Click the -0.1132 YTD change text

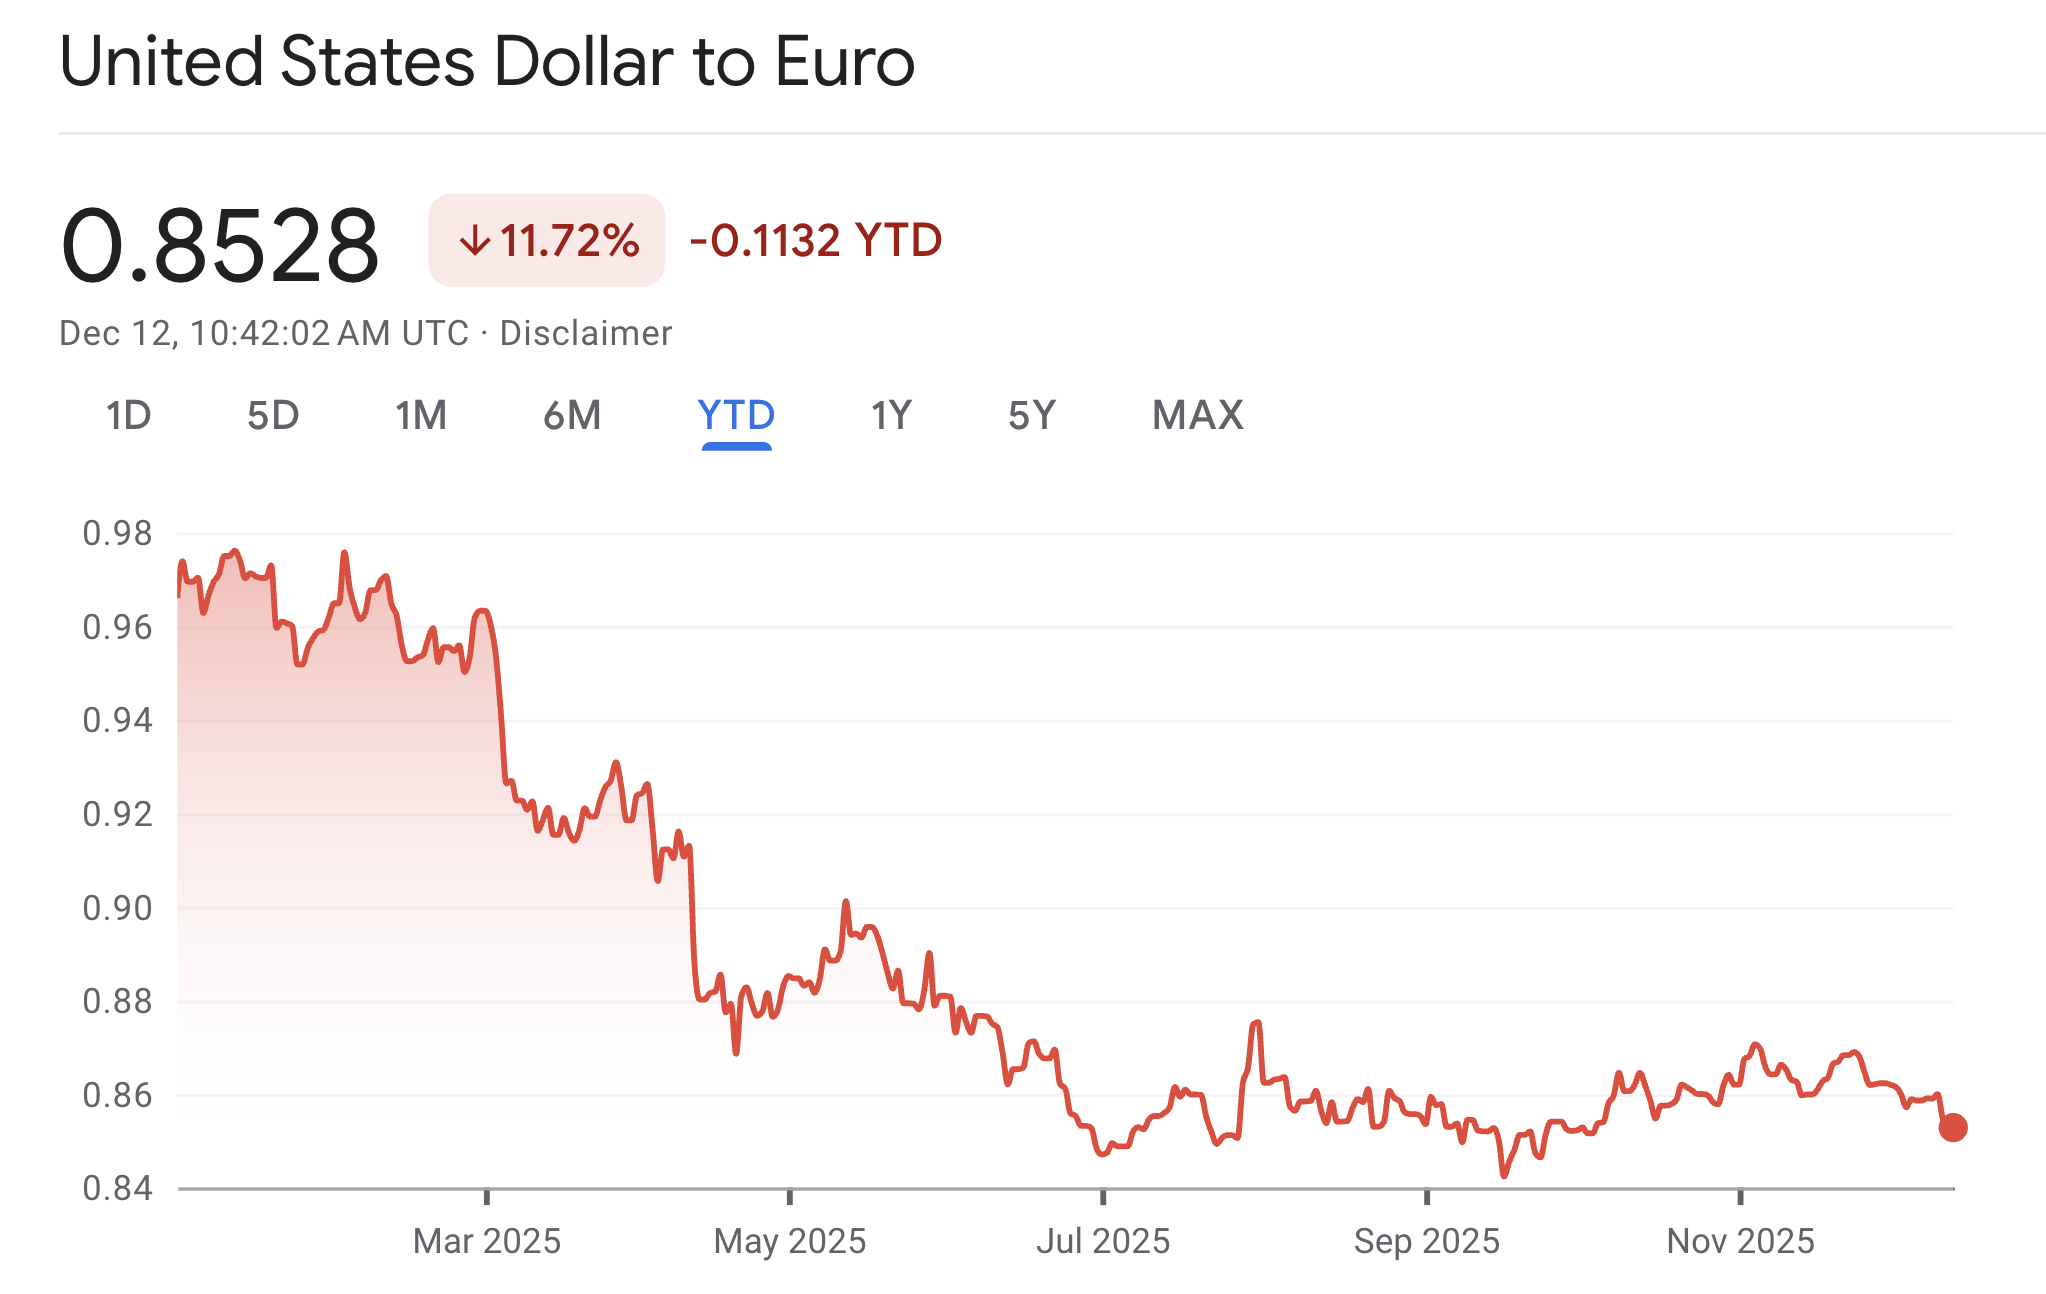click(816, 241)
